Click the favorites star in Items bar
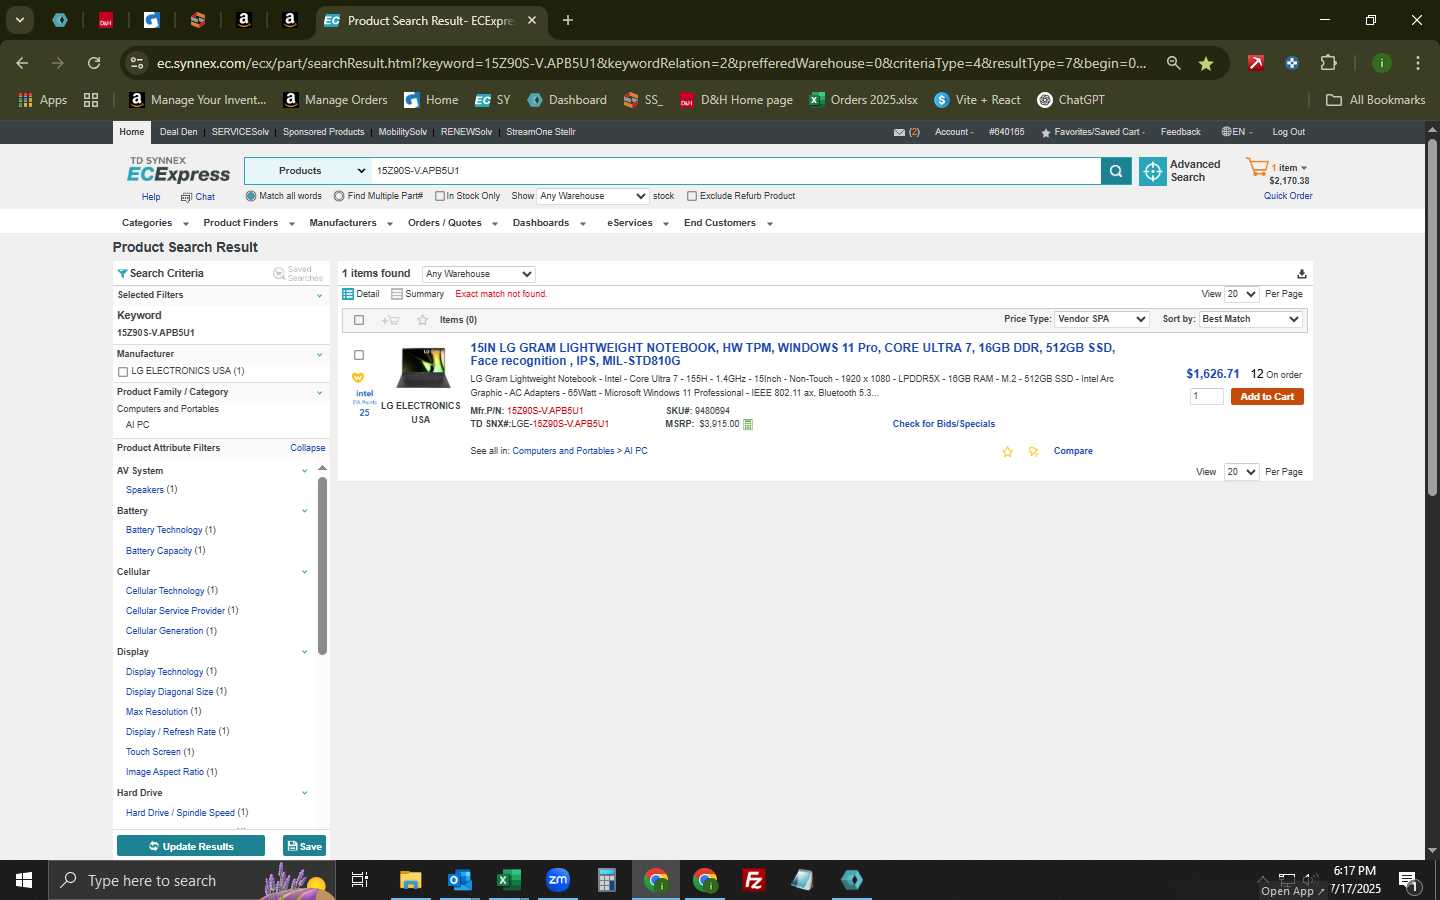The width and height of the screenshot is (1440, 900). (x=422, y=320)
